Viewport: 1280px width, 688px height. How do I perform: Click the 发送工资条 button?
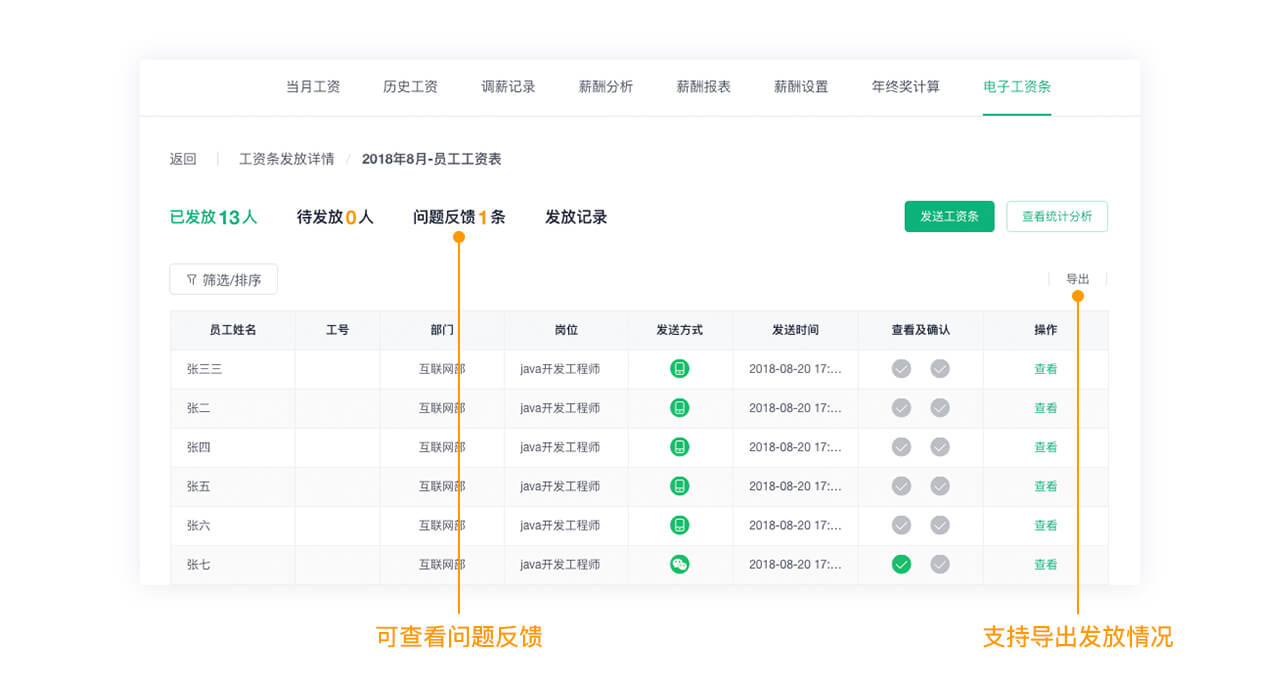pos(949,216)
